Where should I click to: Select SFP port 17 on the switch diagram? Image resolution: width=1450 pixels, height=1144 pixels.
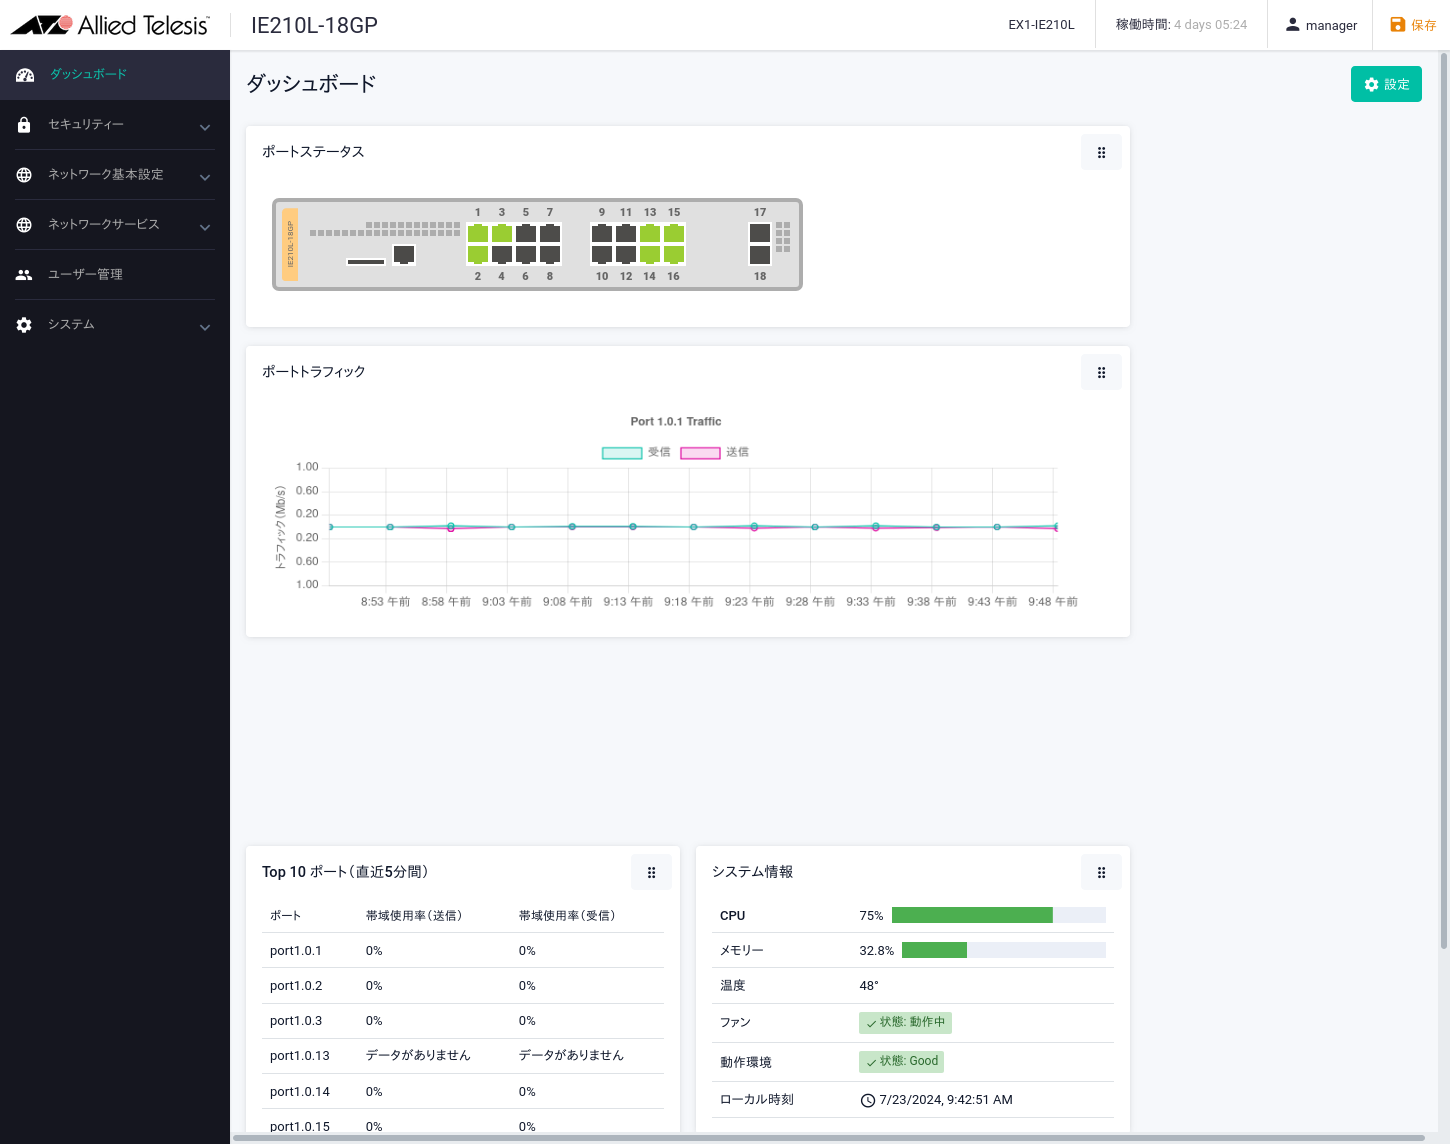(760, 233)
